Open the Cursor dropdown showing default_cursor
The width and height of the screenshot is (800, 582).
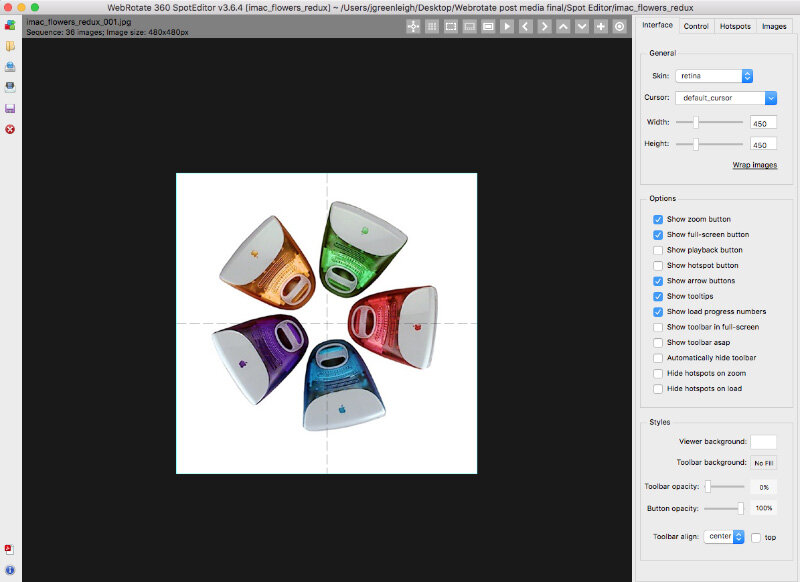point(726,97)
